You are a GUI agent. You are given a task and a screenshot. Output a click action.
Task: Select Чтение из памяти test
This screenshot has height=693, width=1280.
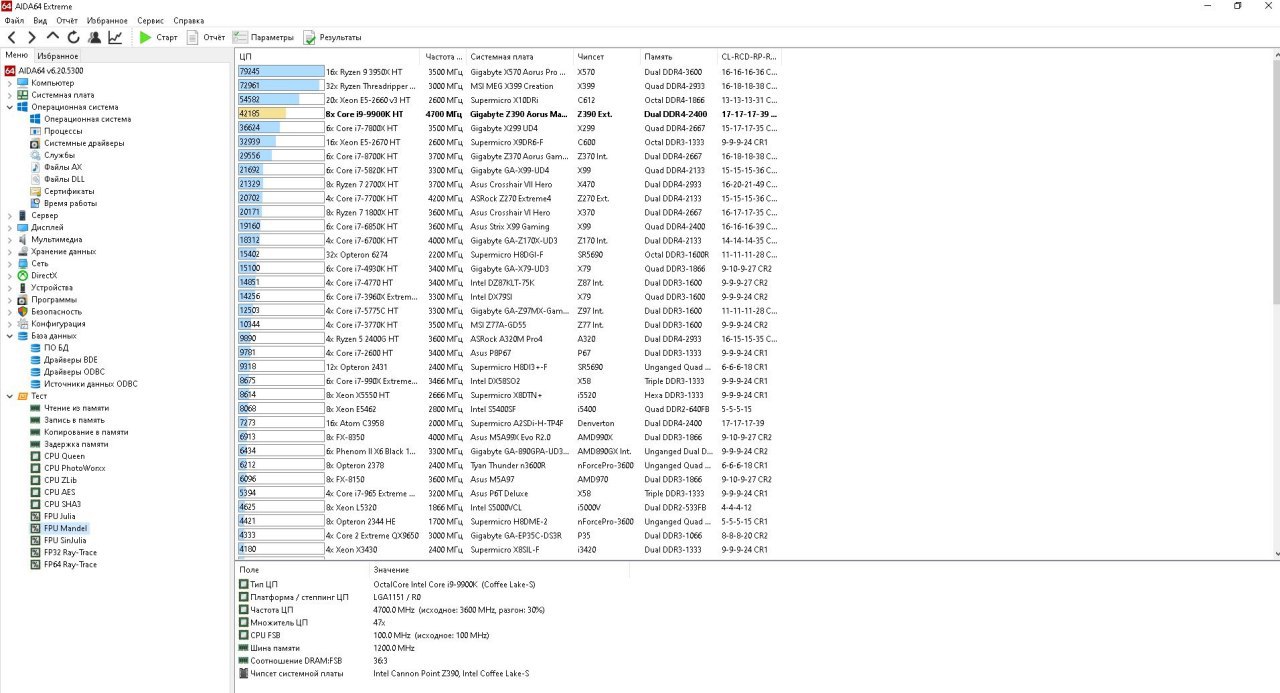click(69, 408)
